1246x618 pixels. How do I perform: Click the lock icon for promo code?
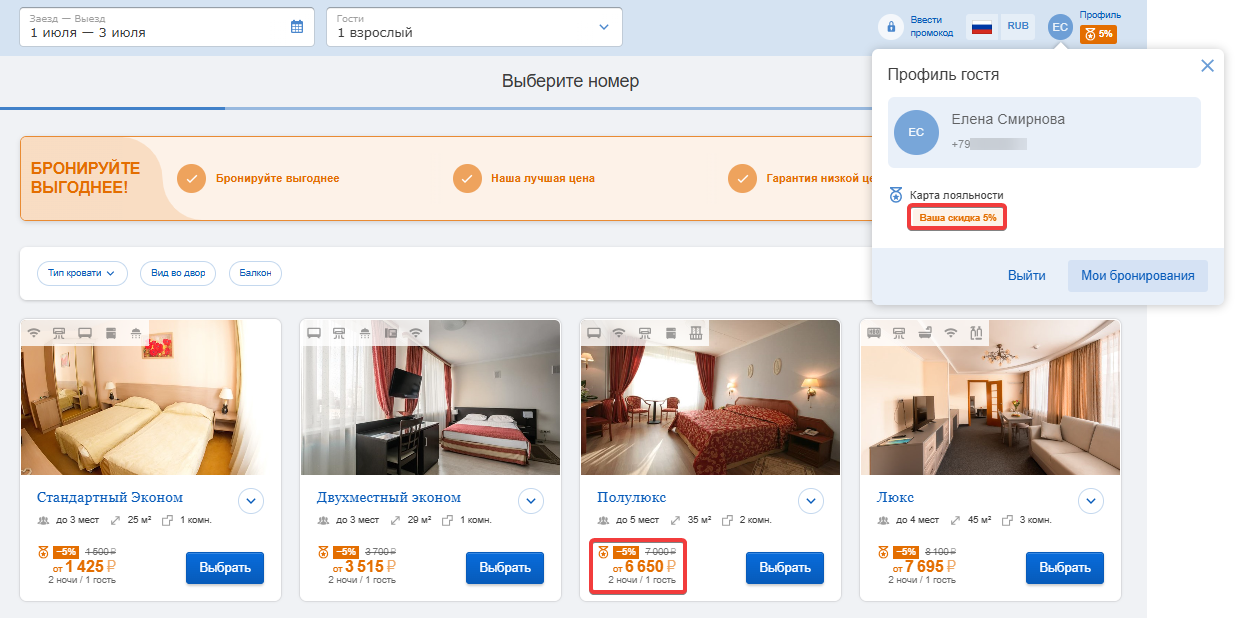pos(891,27)
